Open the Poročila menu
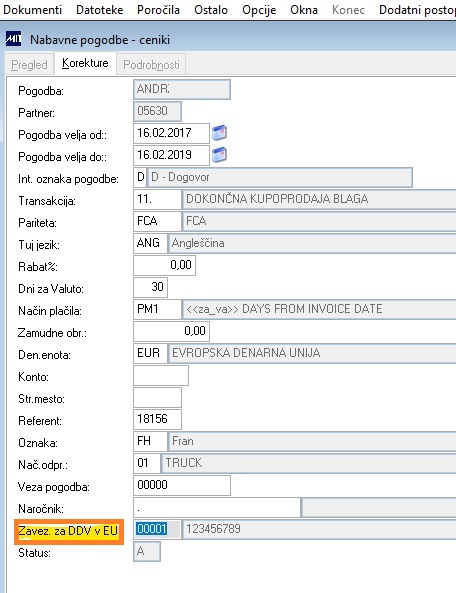456x593 pixels. [158, 10]
